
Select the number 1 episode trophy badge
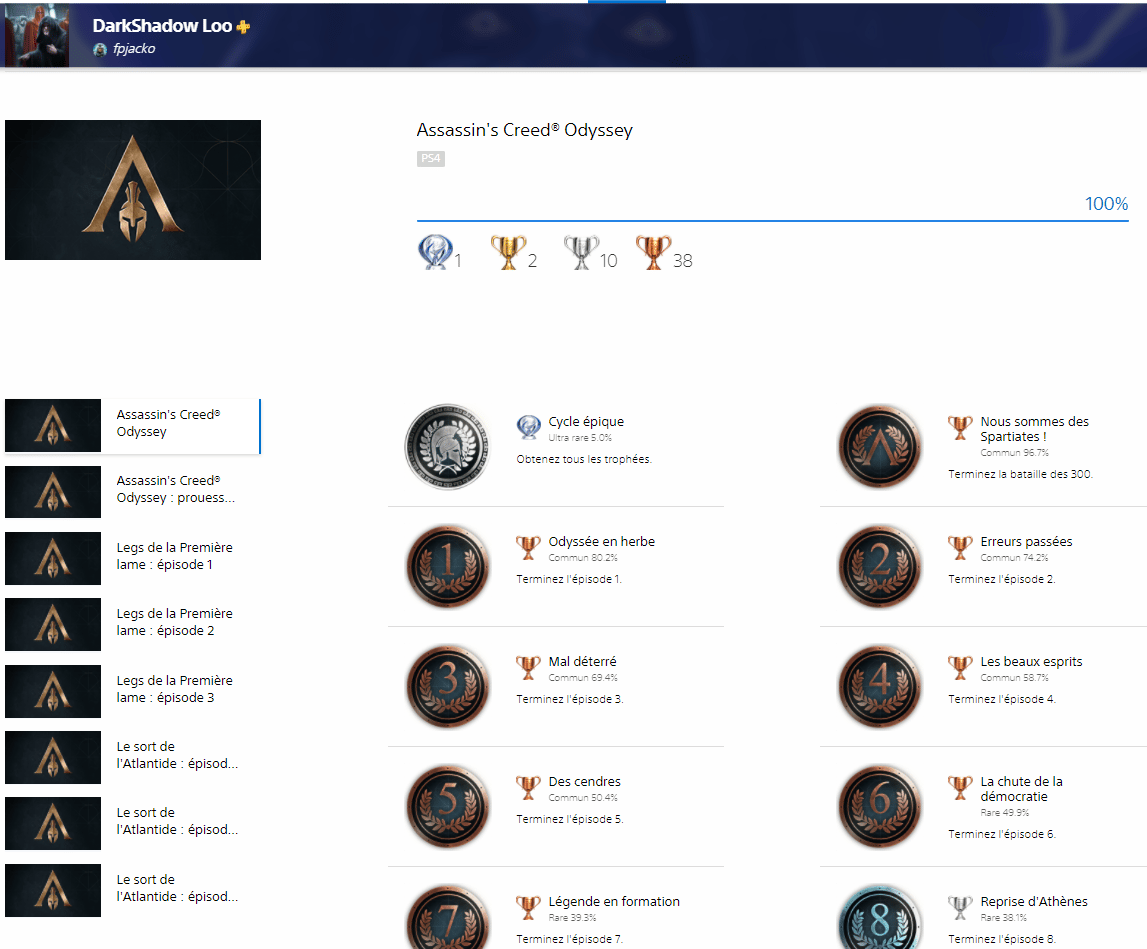point(448,566)
